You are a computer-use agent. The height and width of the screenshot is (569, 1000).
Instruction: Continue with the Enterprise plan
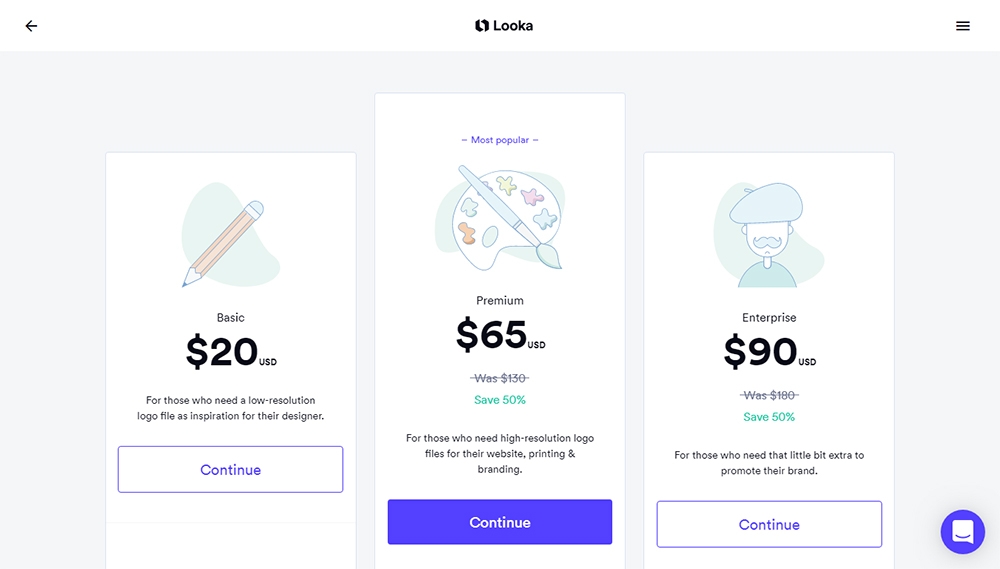point(769,524)
